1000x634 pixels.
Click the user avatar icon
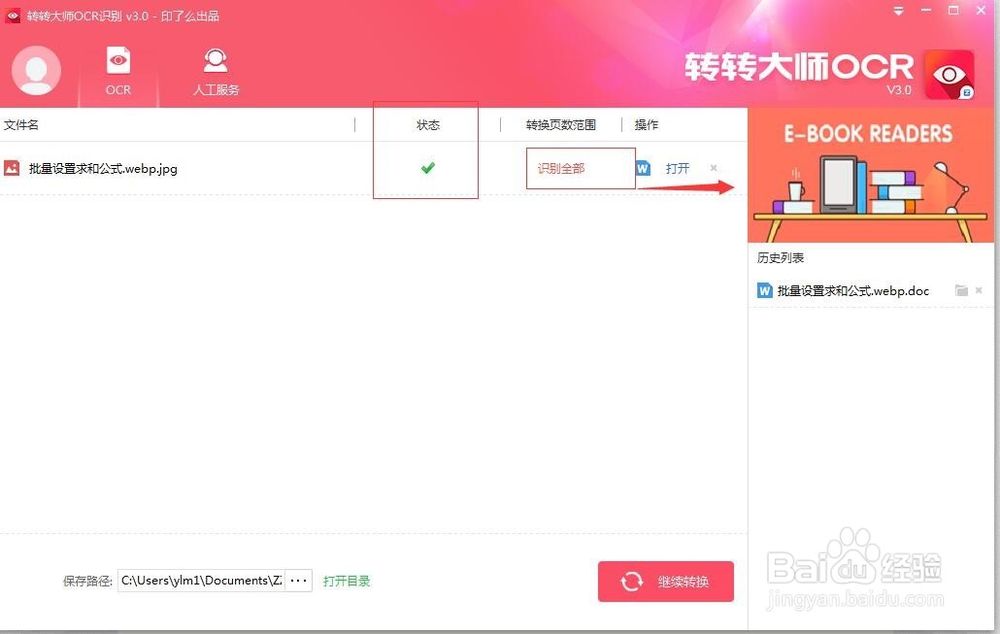(x=36, y=70)
